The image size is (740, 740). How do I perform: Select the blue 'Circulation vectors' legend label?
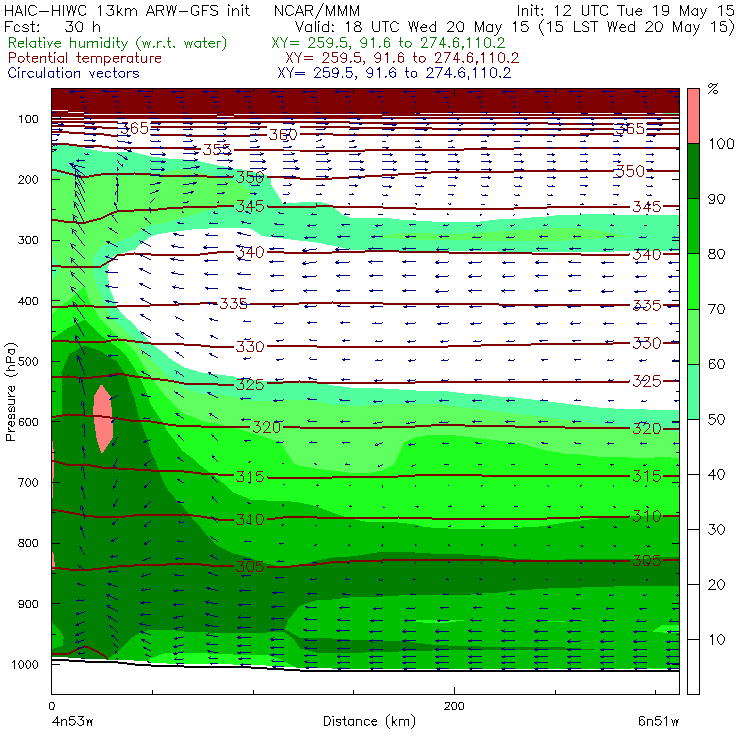tap(73, 73)
